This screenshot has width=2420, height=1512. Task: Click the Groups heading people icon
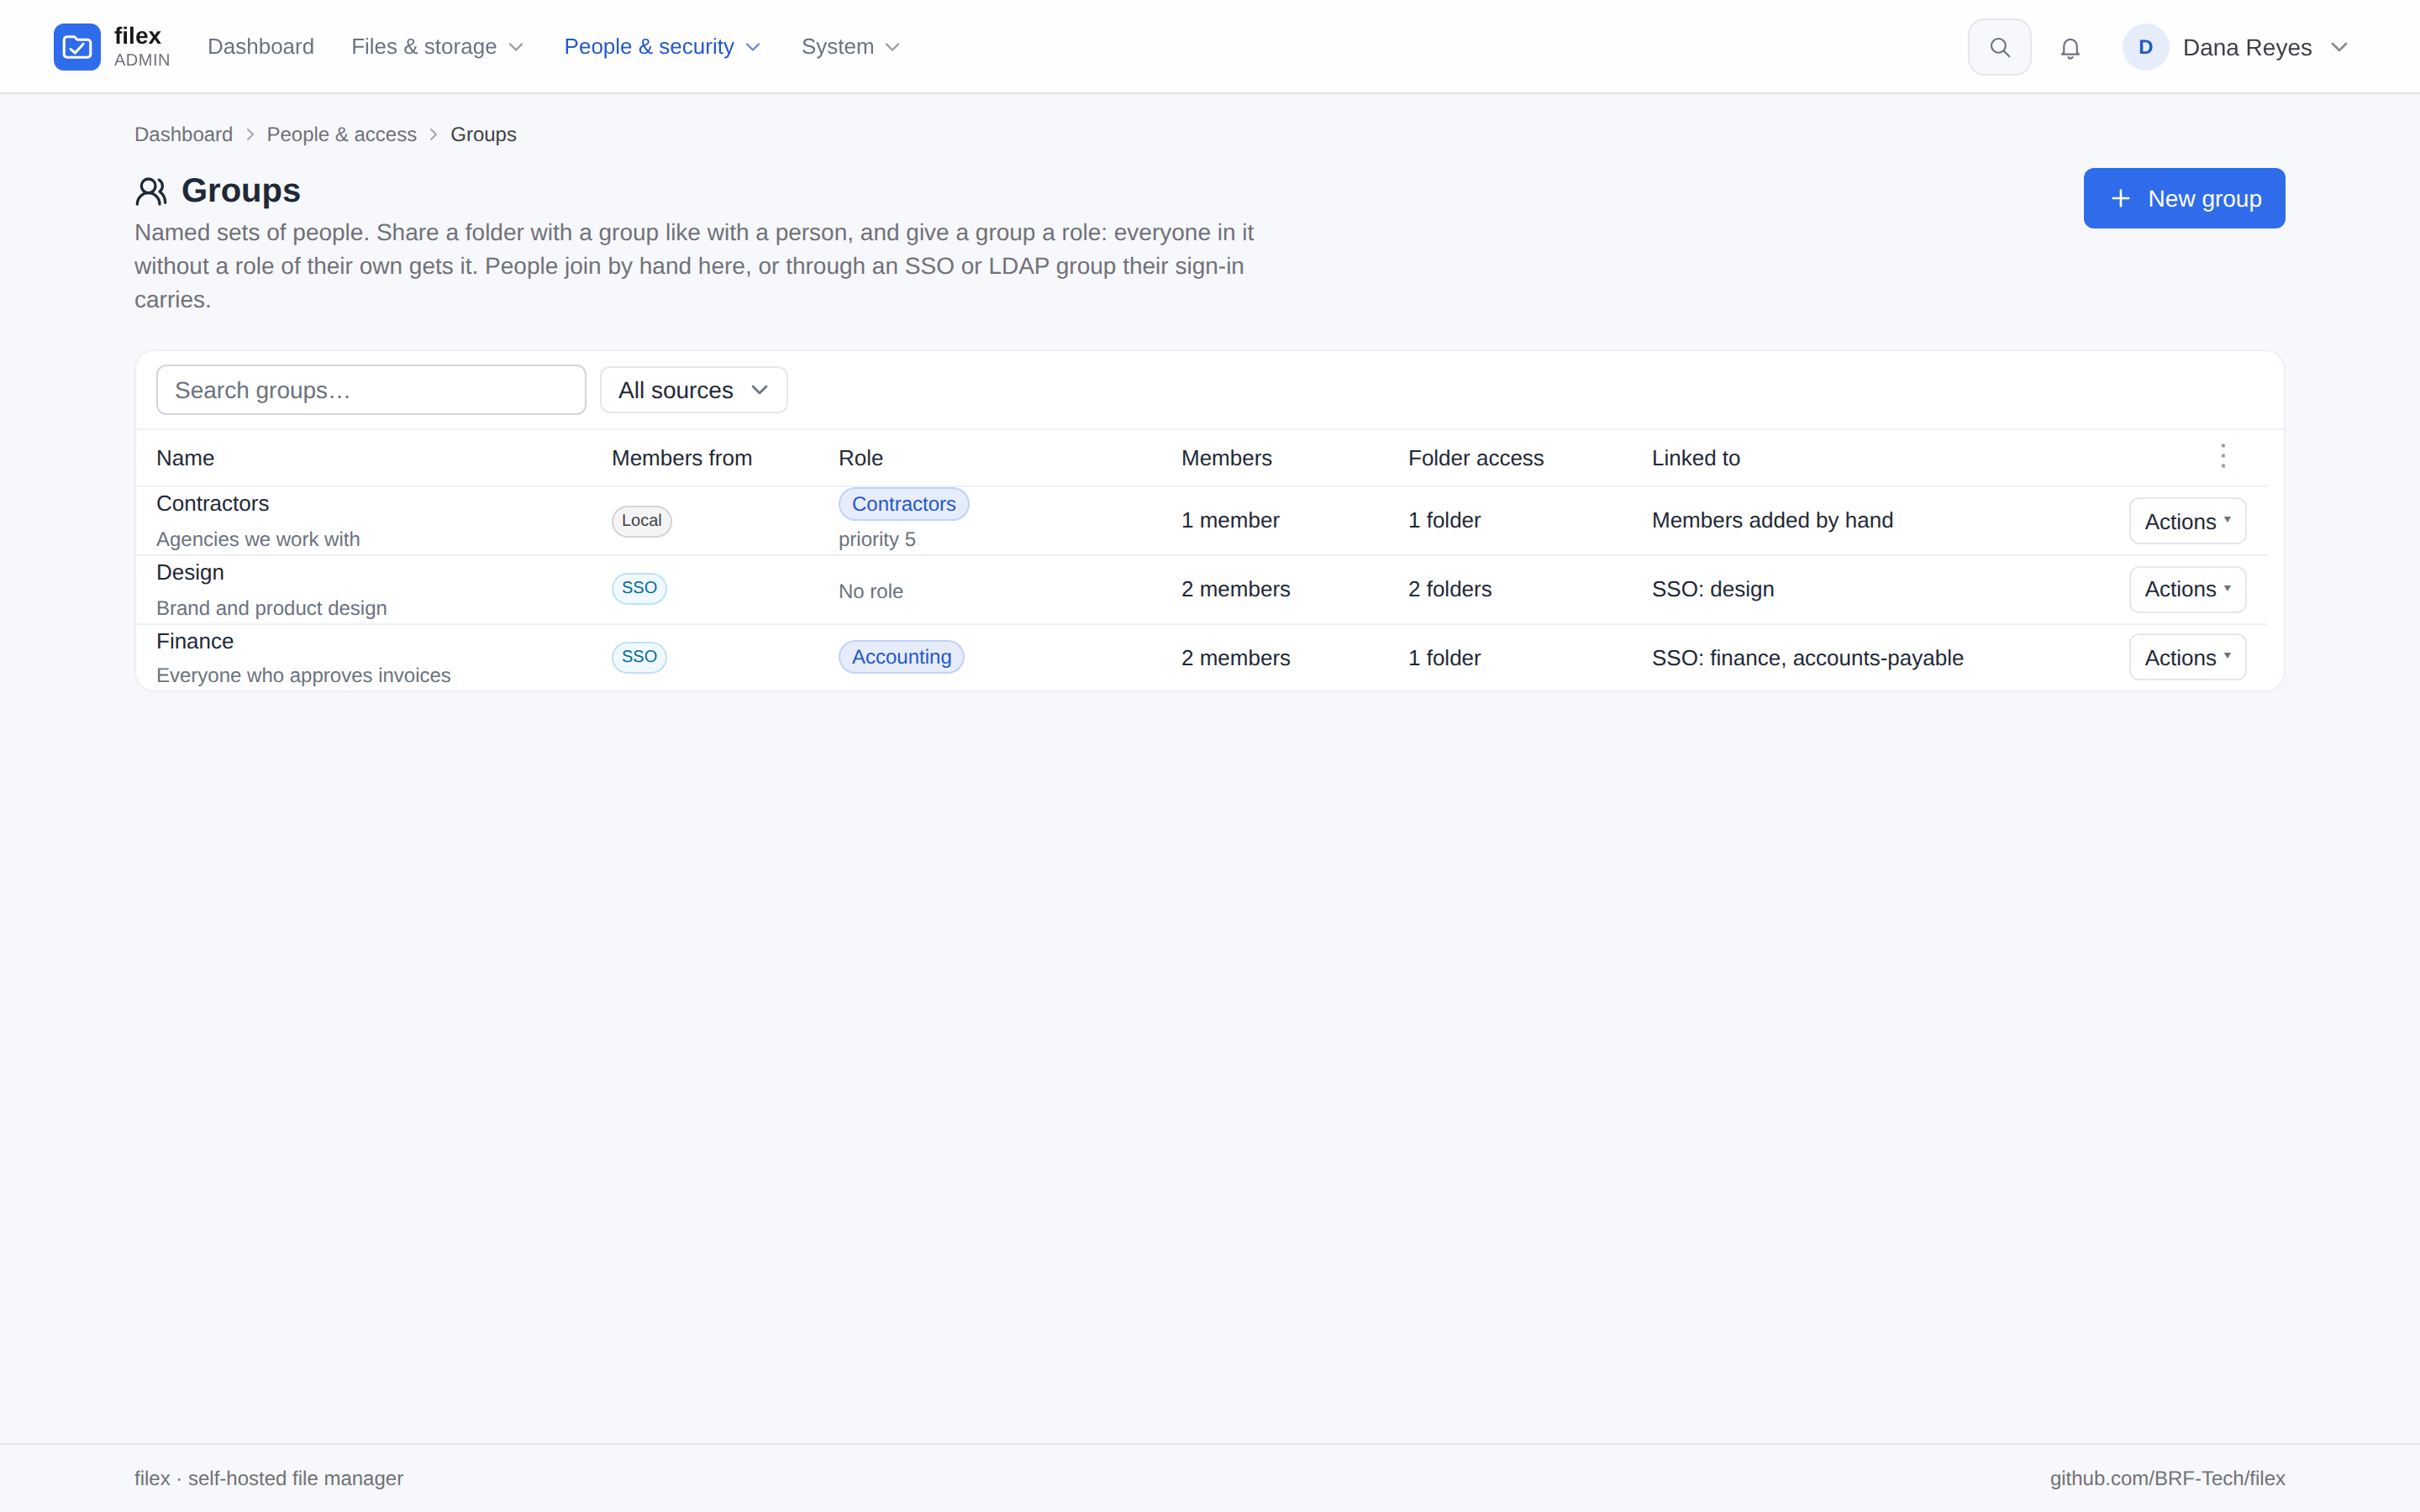click(x=151, y=191)
